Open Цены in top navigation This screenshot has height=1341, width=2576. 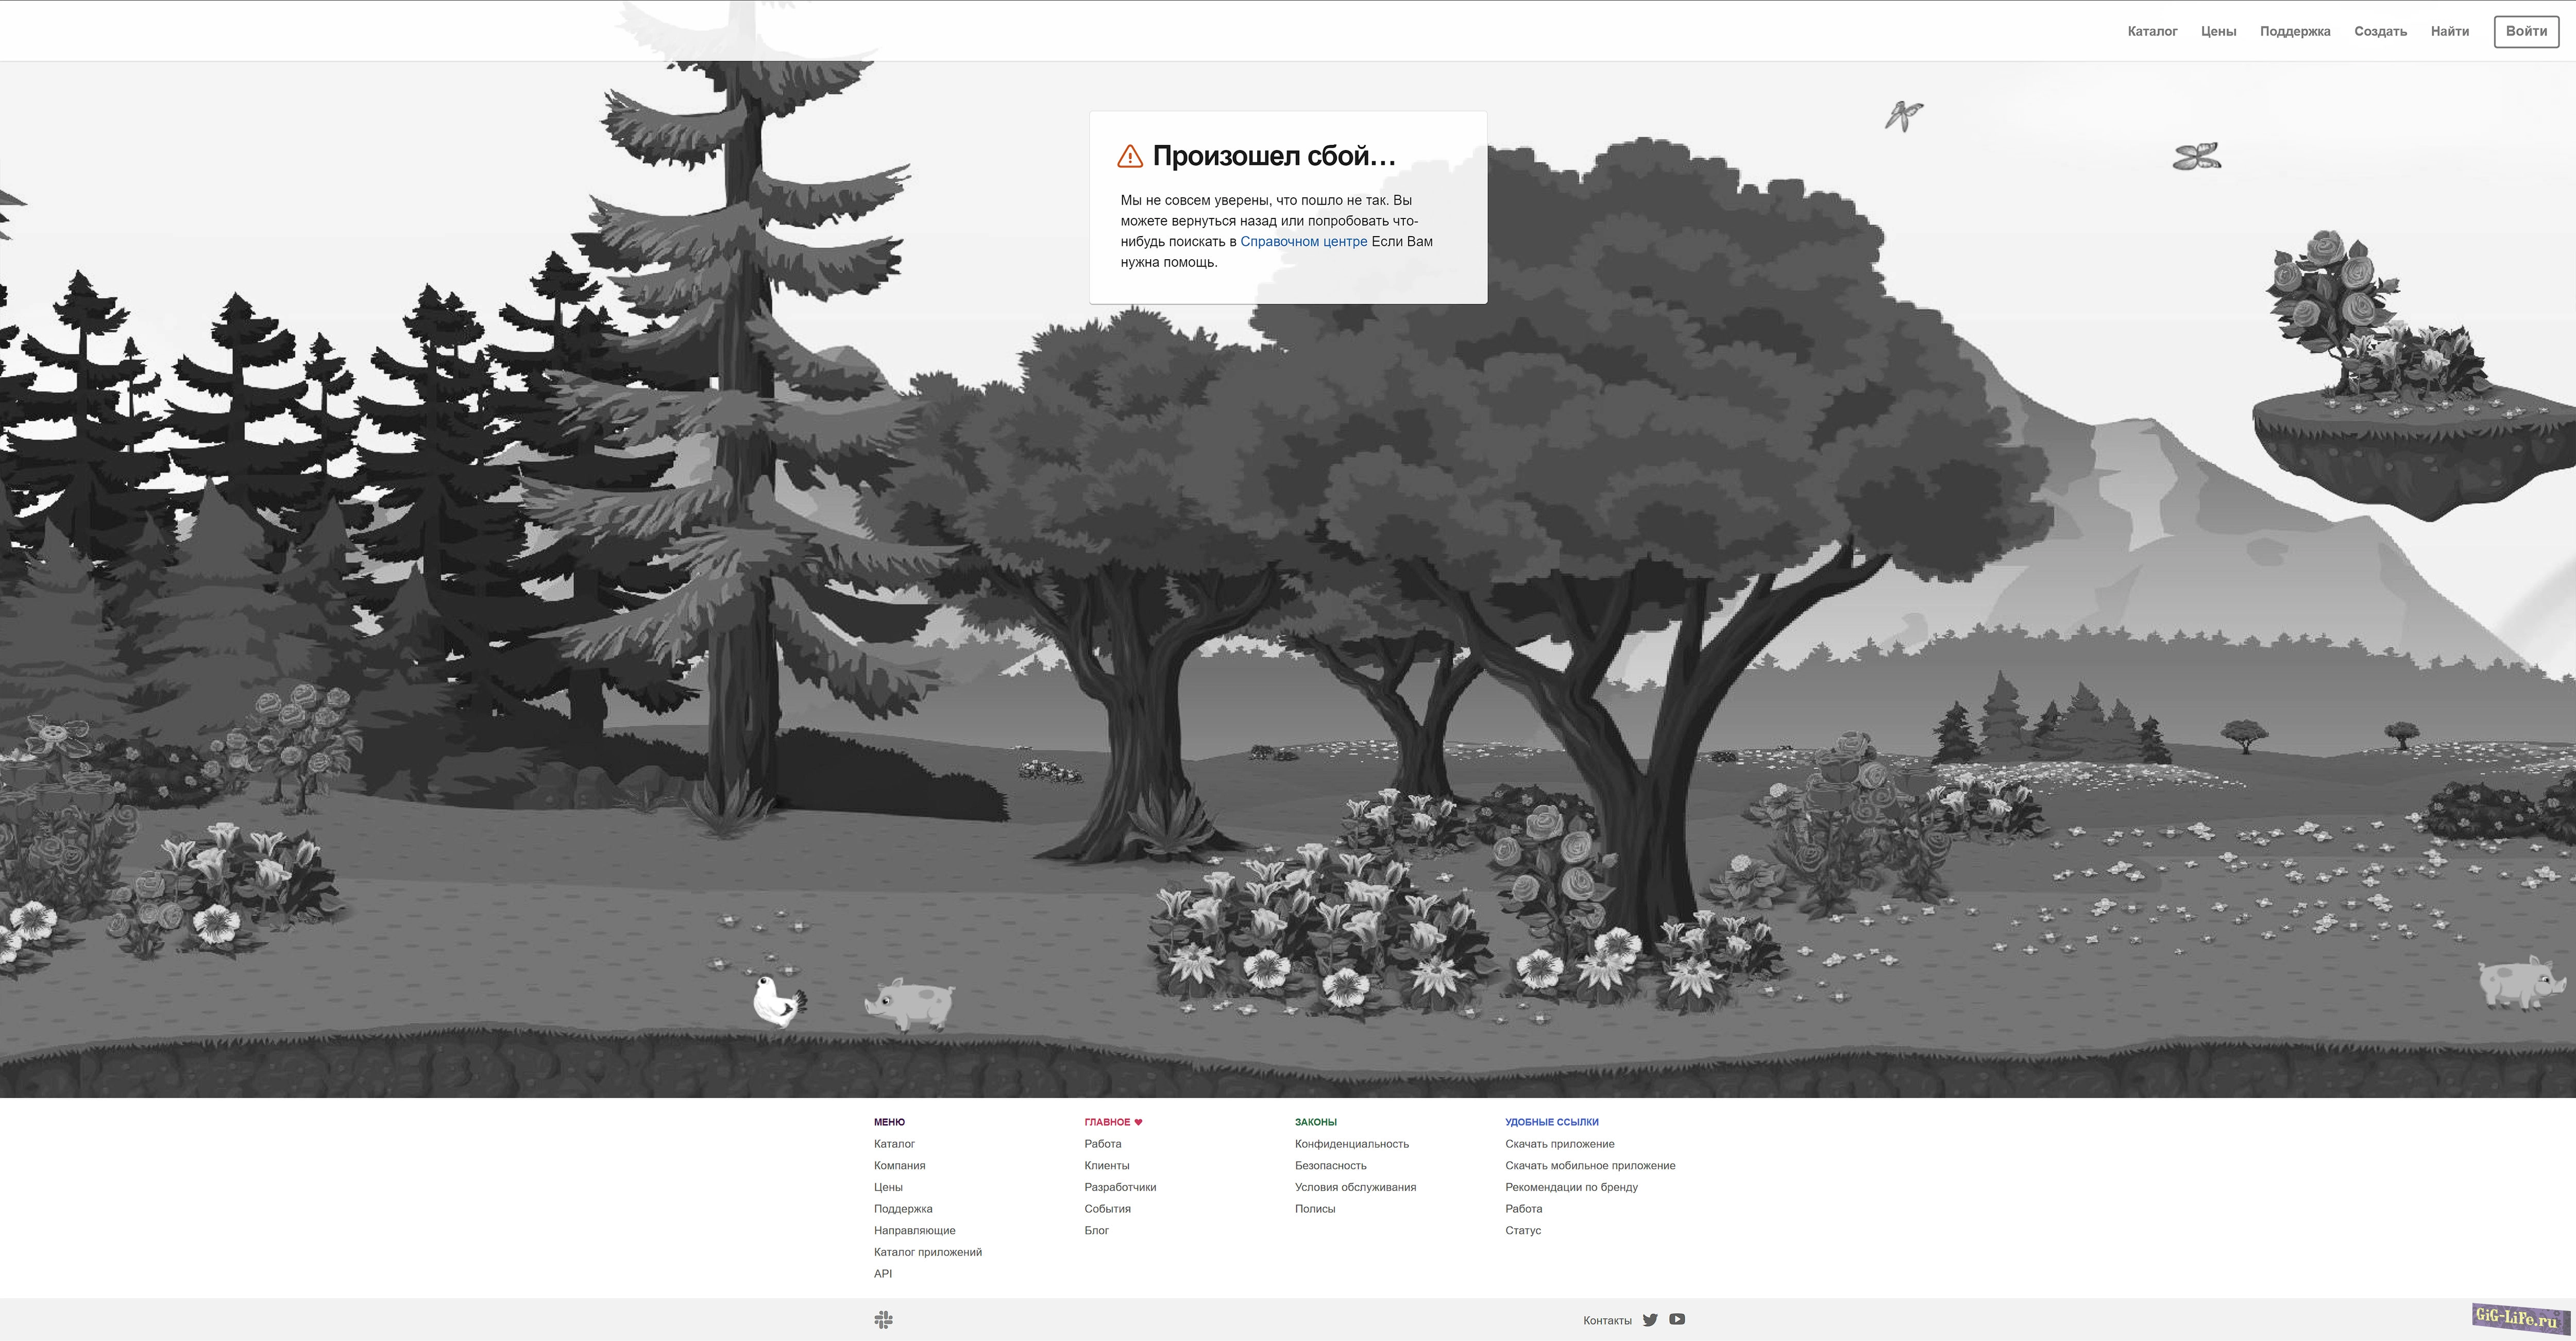pos(2218,31)
